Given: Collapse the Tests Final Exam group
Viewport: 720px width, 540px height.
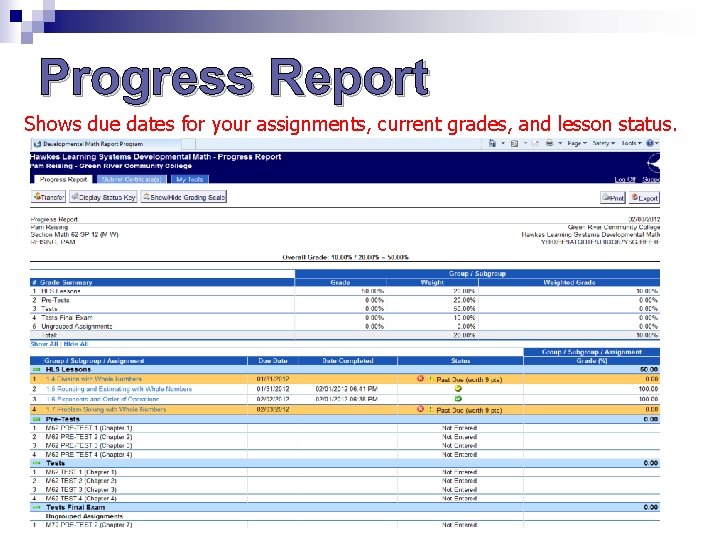Looking at the screenshot, I should (x=36, y=507).
